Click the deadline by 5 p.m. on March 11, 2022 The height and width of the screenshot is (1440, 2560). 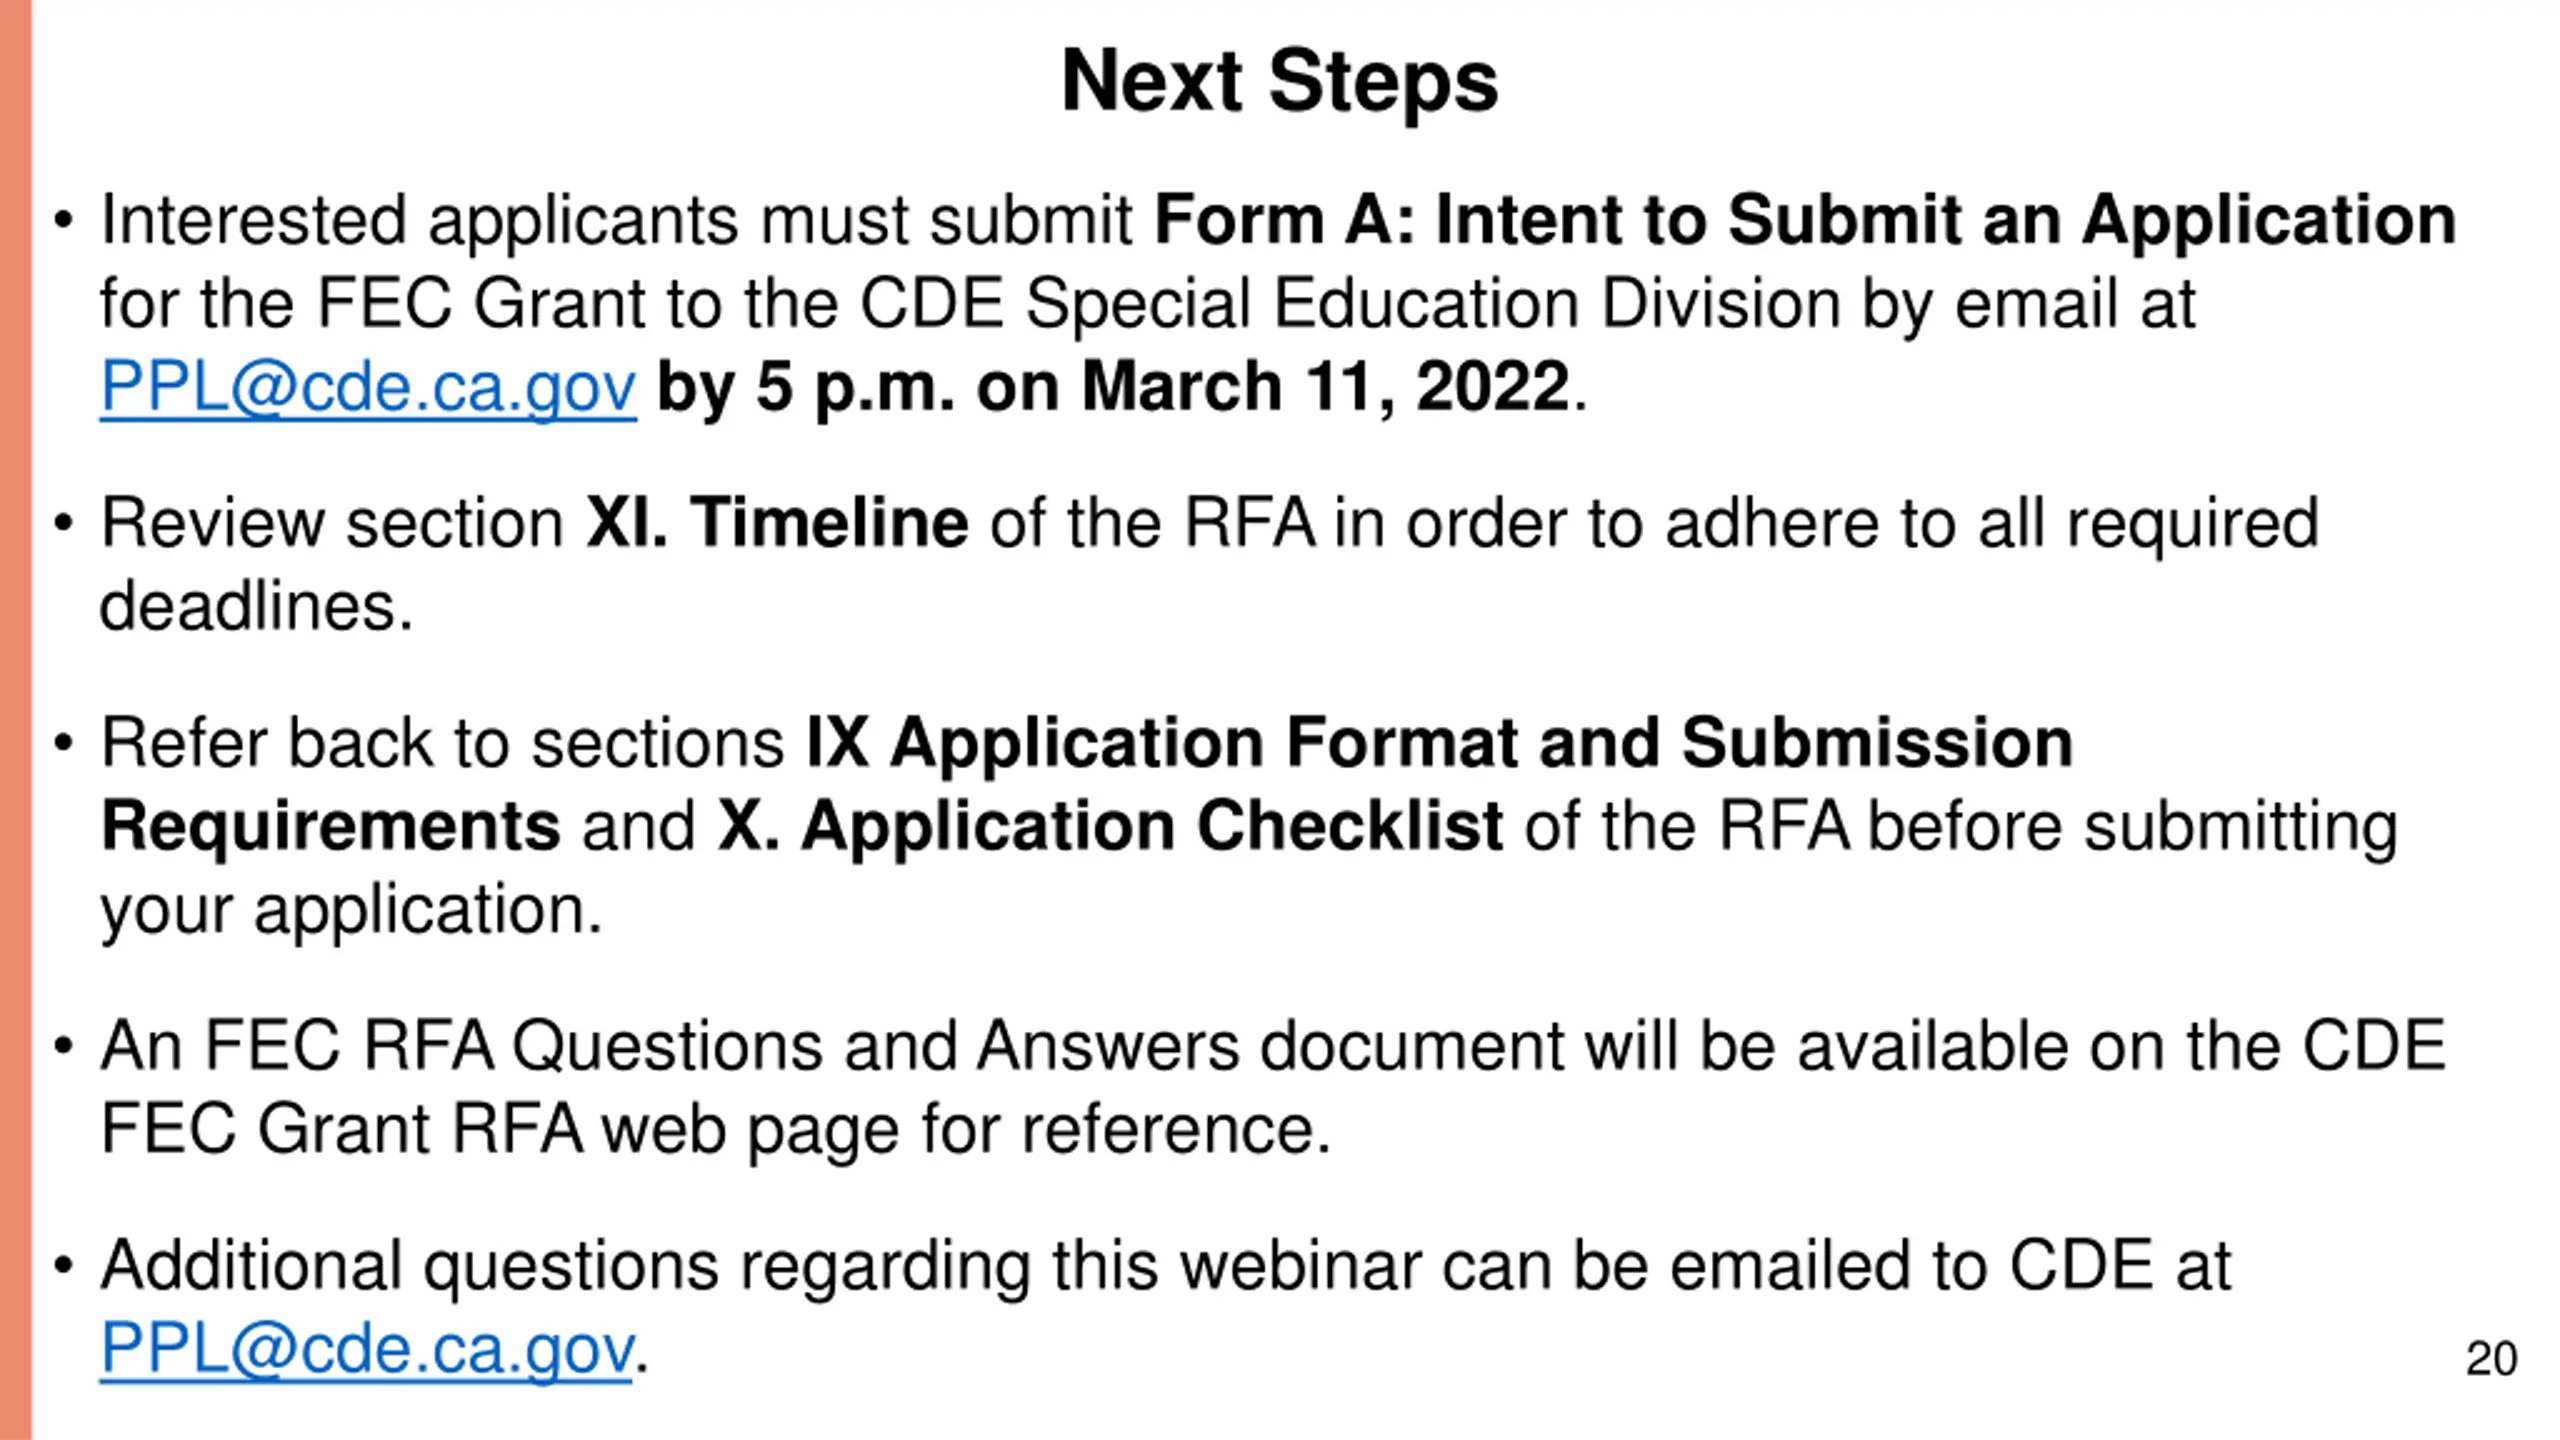coord(1113,387)
